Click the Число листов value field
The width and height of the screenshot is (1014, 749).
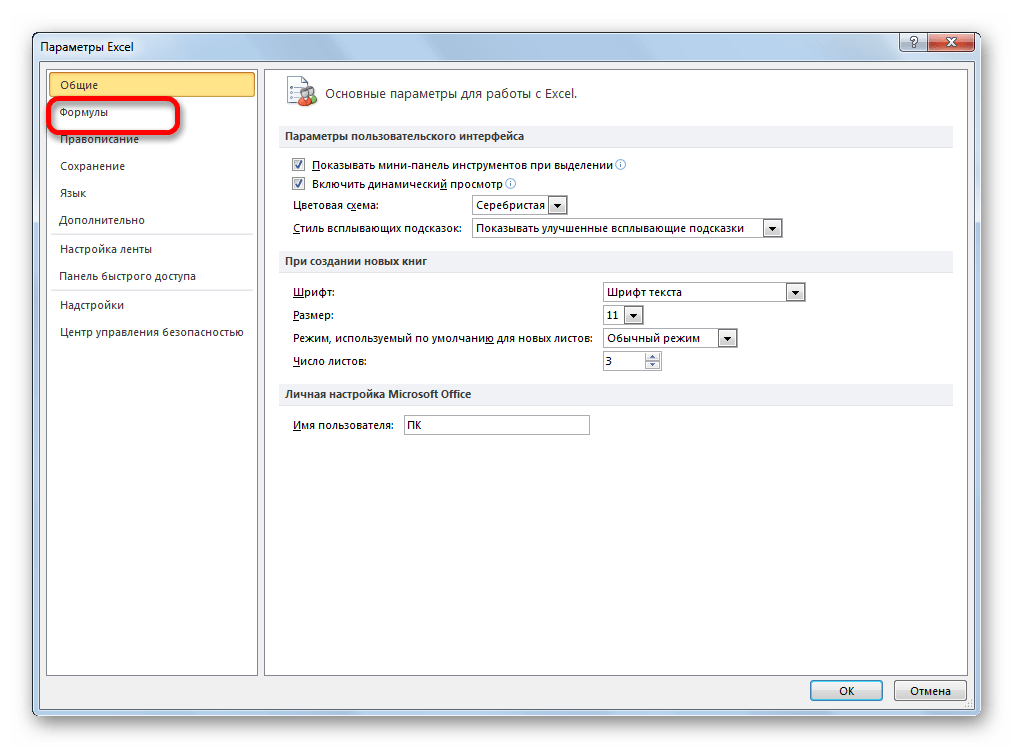624,361
